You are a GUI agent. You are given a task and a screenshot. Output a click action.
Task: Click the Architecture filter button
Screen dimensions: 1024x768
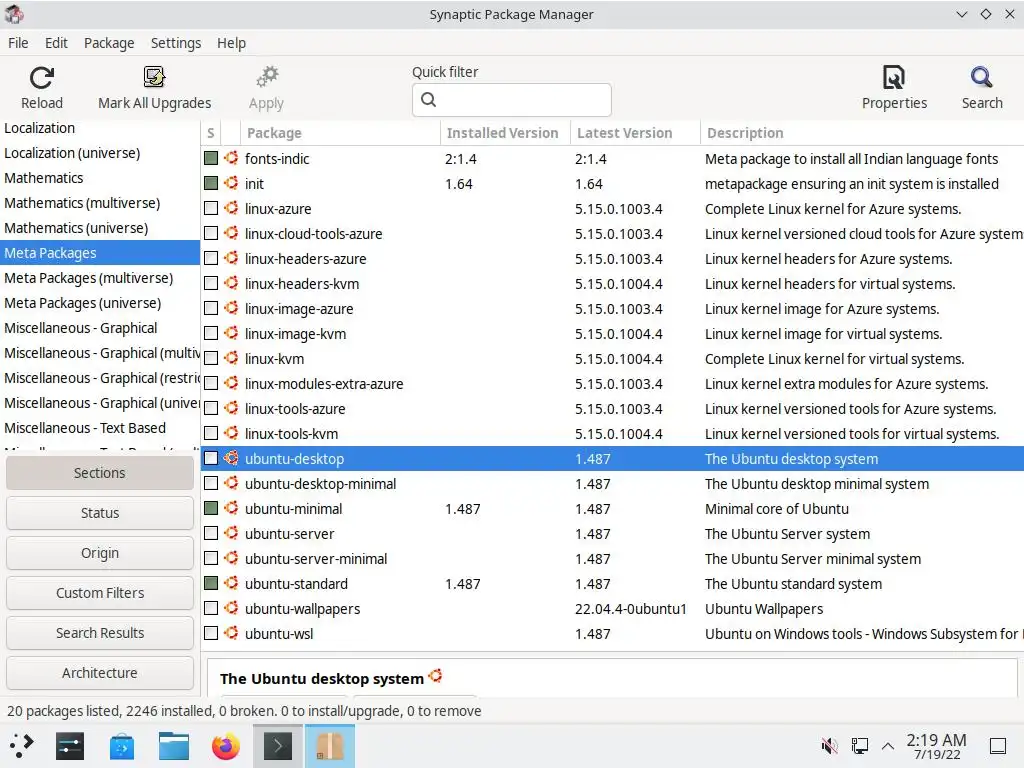(100, 673)
